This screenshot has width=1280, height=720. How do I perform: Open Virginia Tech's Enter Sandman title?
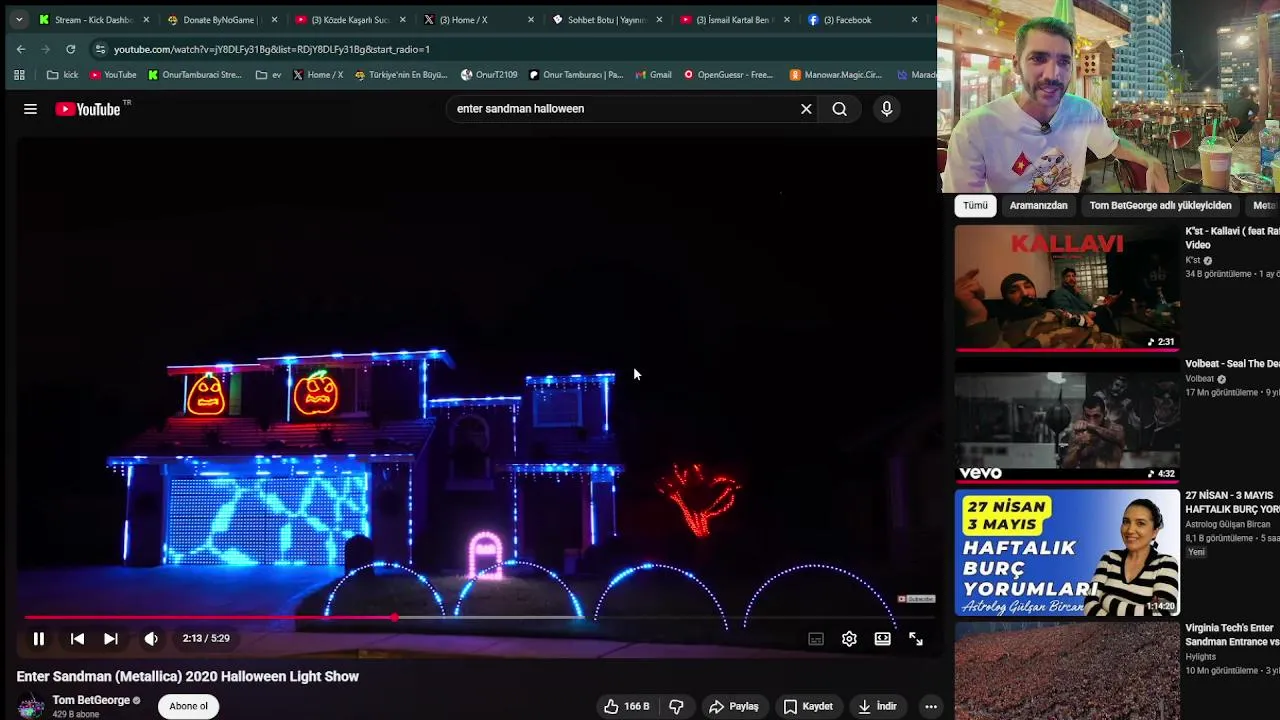(x=1232, y=635)
